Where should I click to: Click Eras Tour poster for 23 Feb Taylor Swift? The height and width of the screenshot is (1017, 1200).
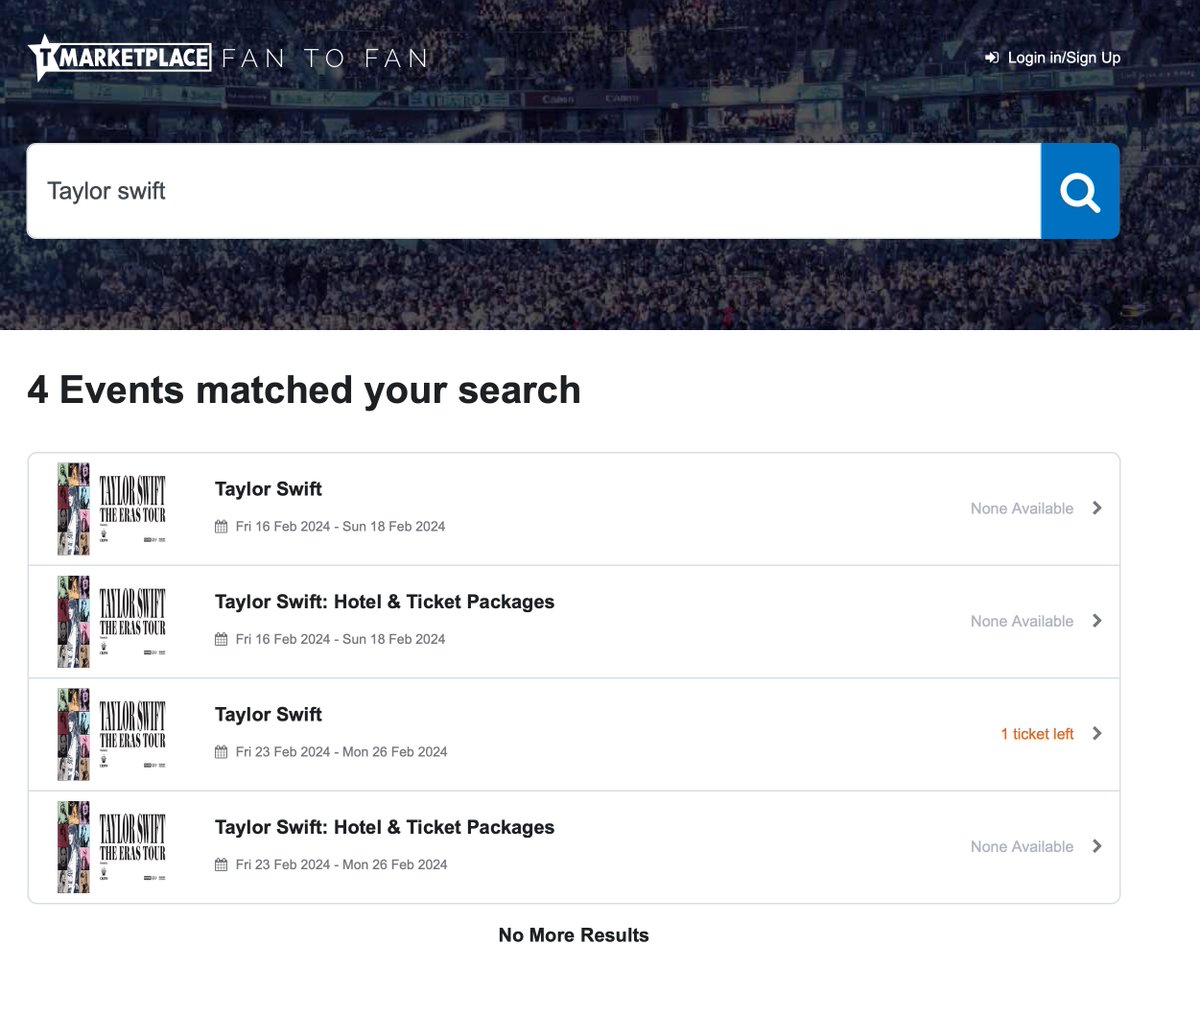[112, 735]
